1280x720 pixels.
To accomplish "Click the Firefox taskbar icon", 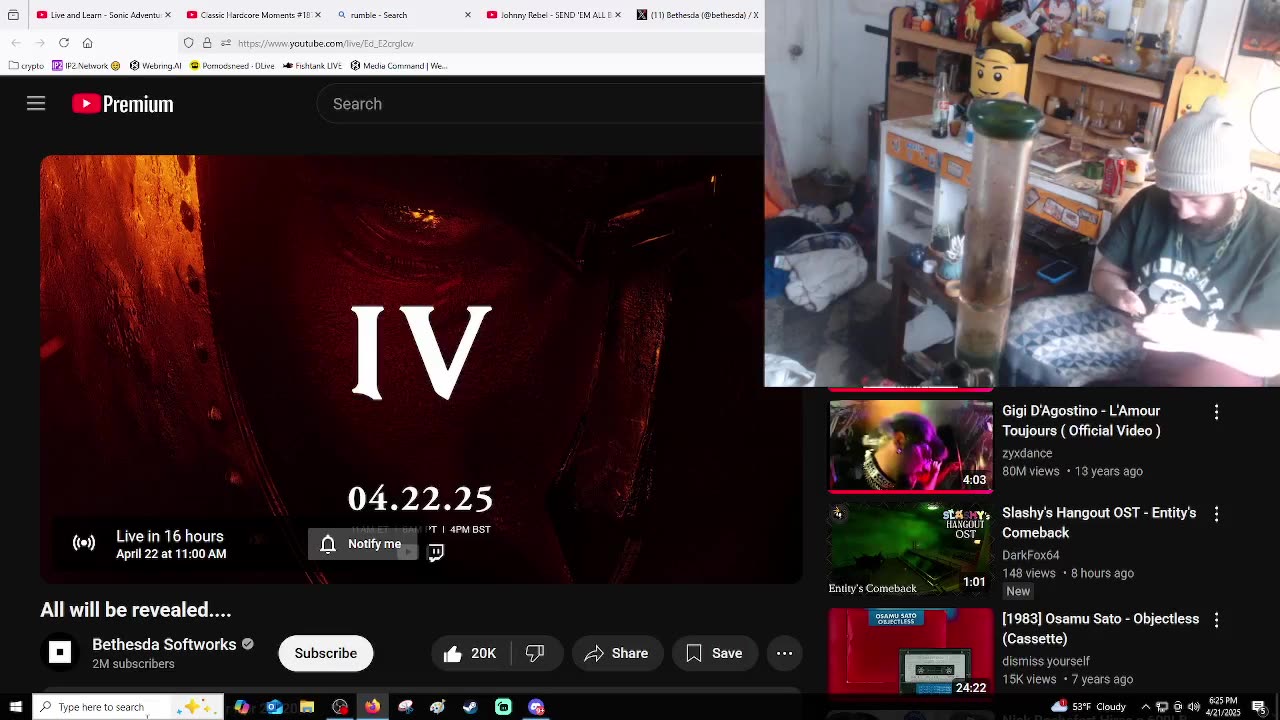I will tap(372, 707).
